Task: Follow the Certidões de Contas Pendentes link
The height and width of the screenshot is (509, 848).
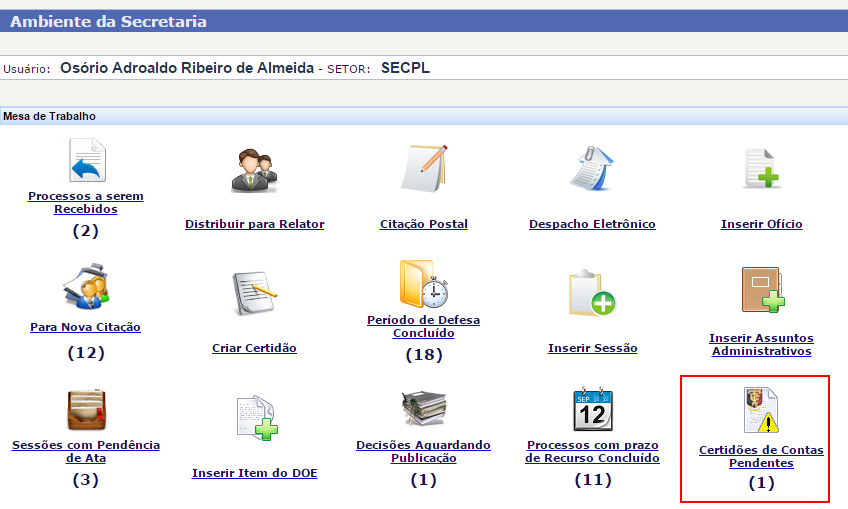Action: 761,457
